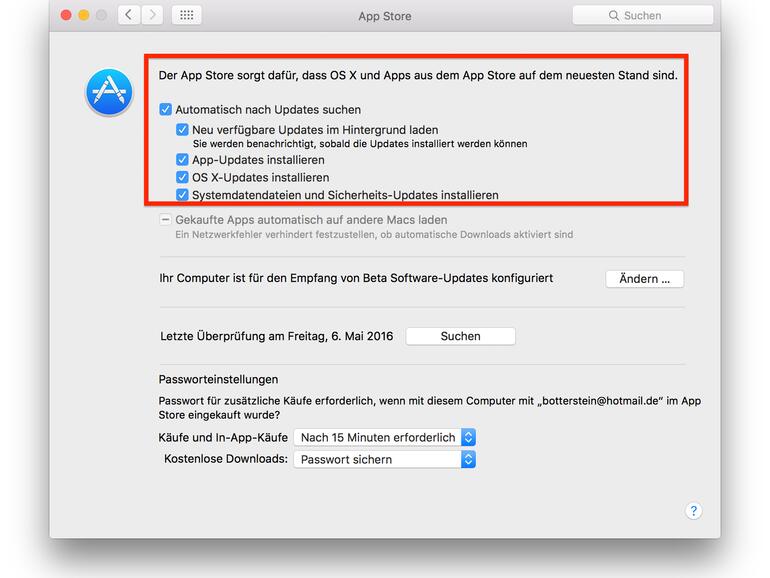Minimize window with yellow button
The width and height of the screenshot is (770, 578).
point(84,15)
